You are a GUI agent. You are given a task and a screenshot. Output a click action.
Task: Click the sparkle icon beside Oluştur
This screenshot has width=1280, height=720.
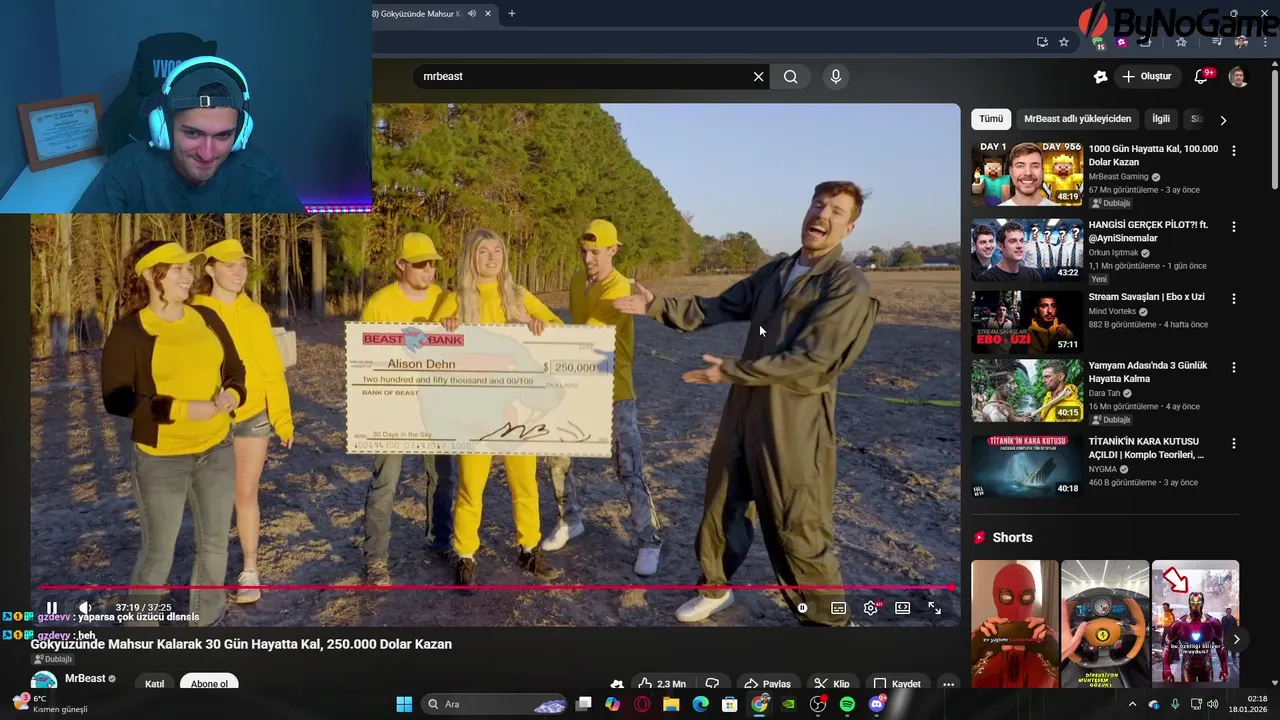click(1101, 76)
